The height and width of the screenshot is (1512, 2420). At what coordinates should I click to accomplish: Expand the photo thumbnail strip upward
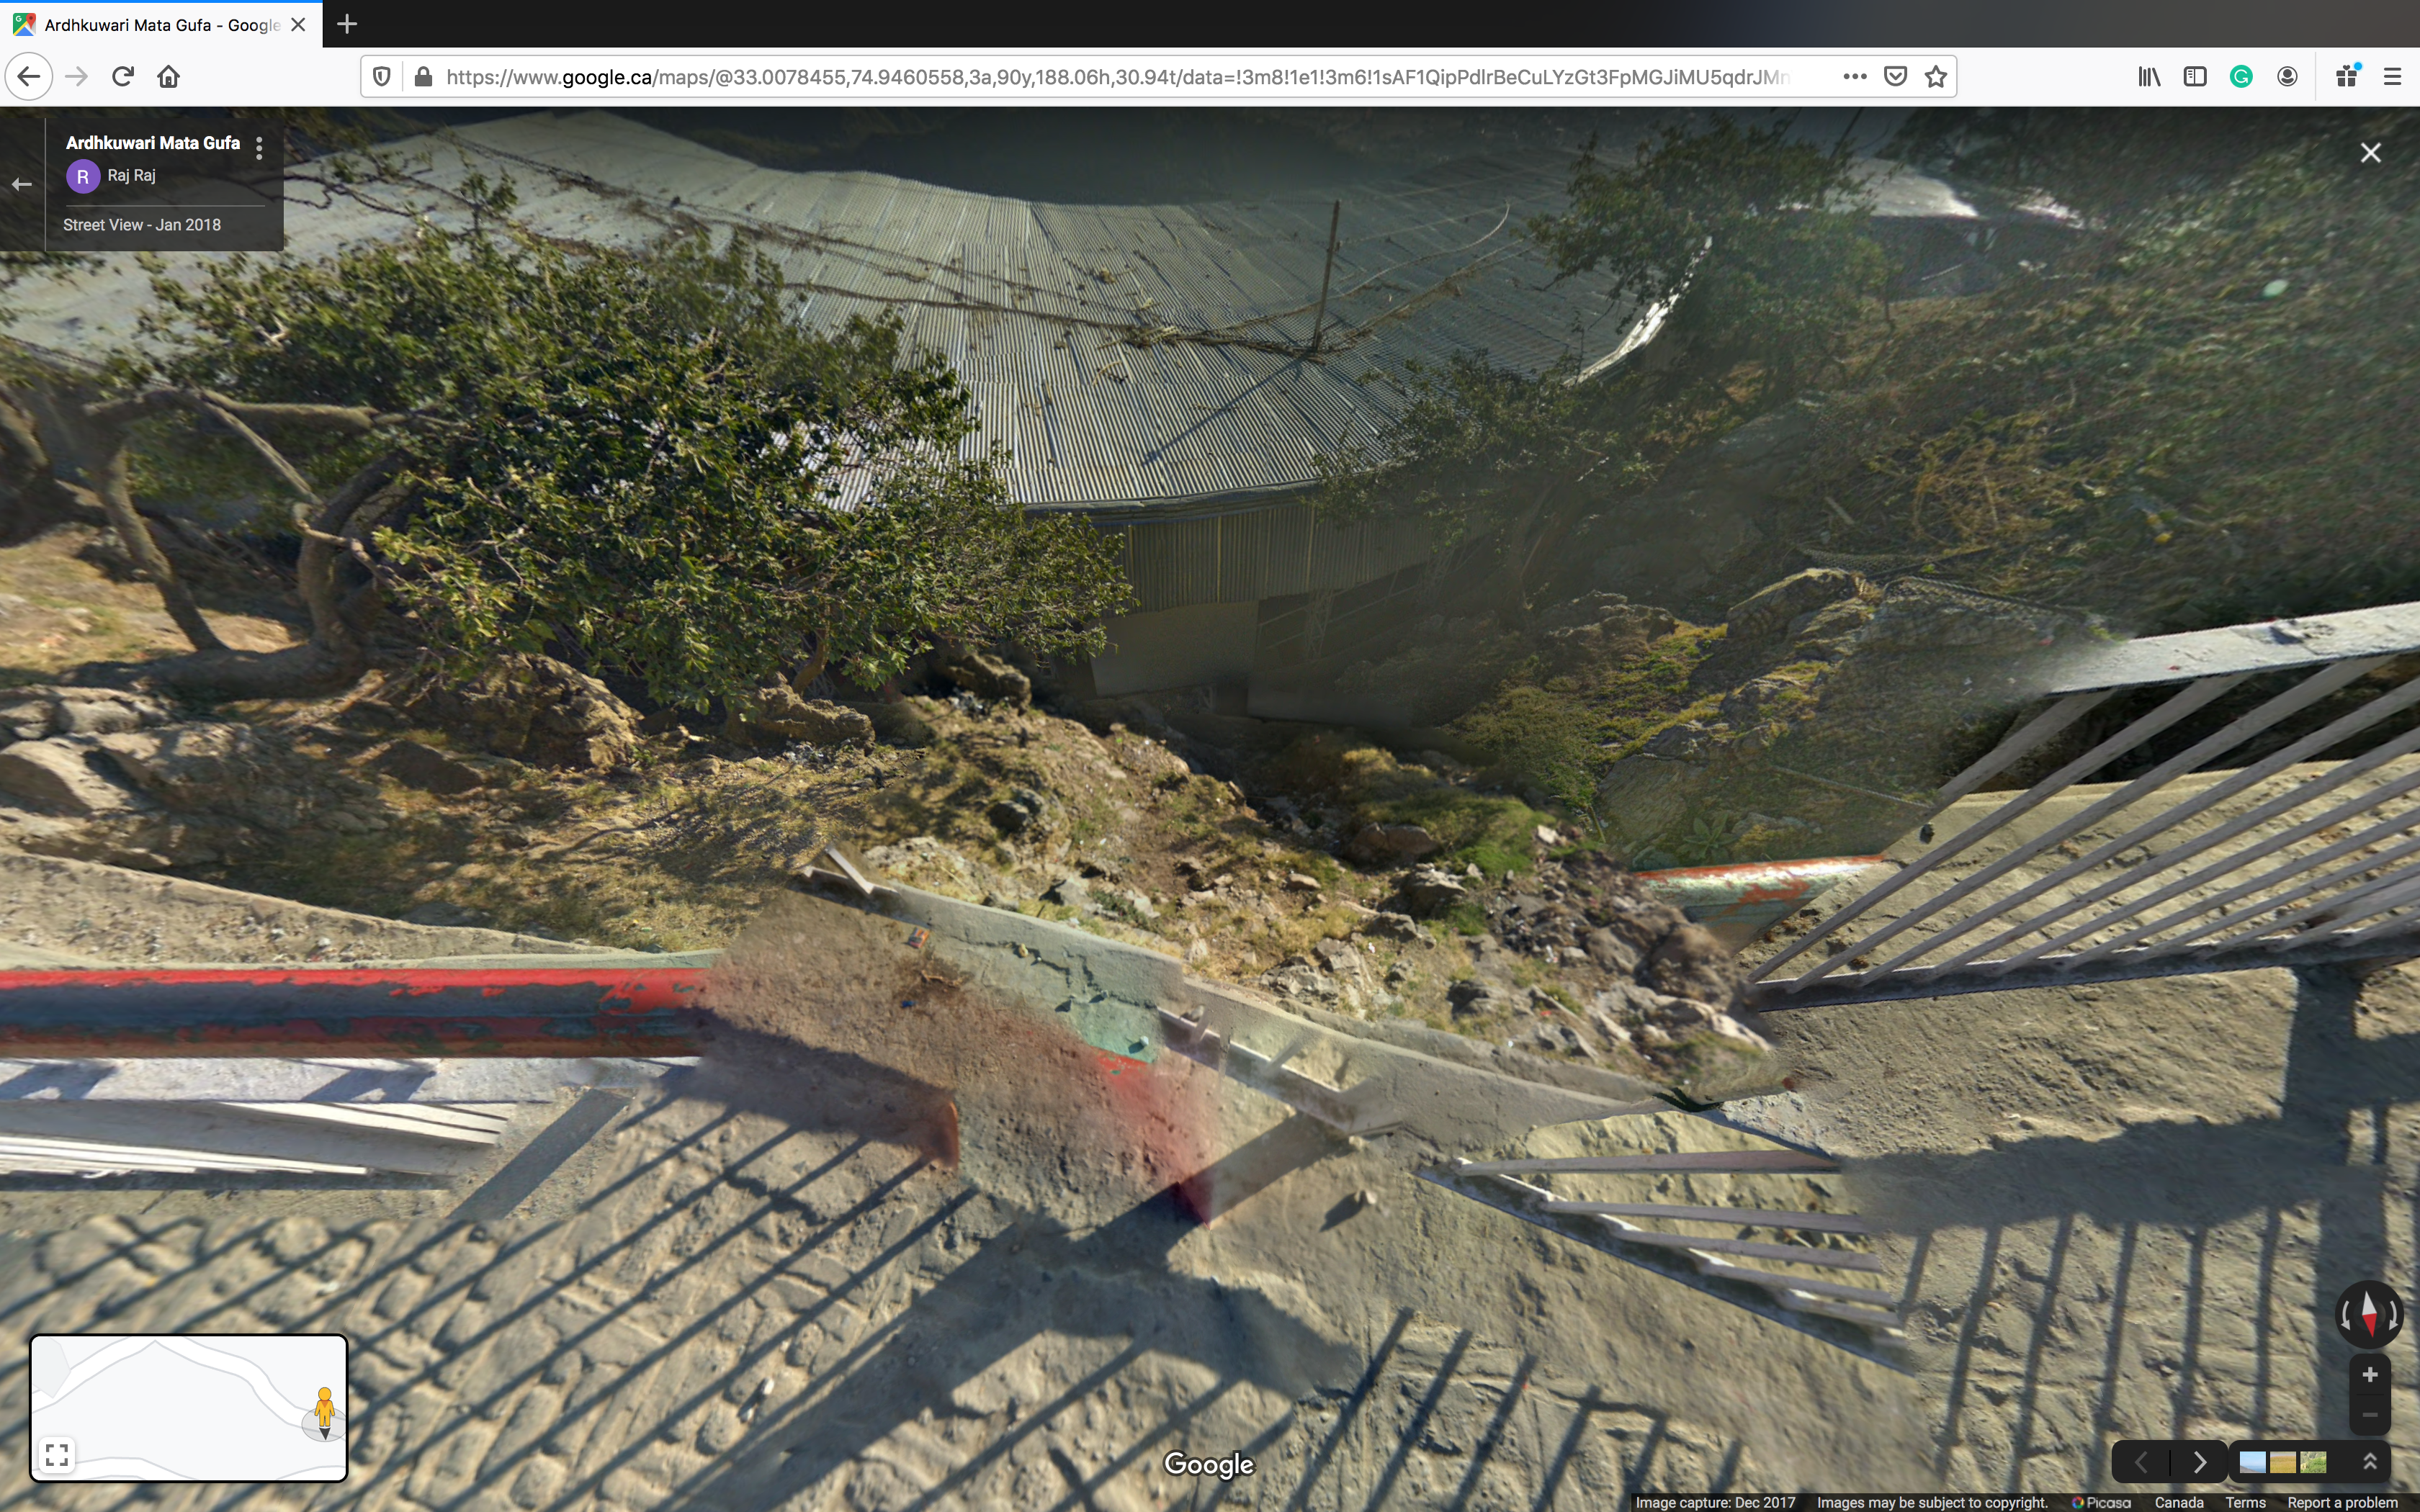pos(2369,1462)
